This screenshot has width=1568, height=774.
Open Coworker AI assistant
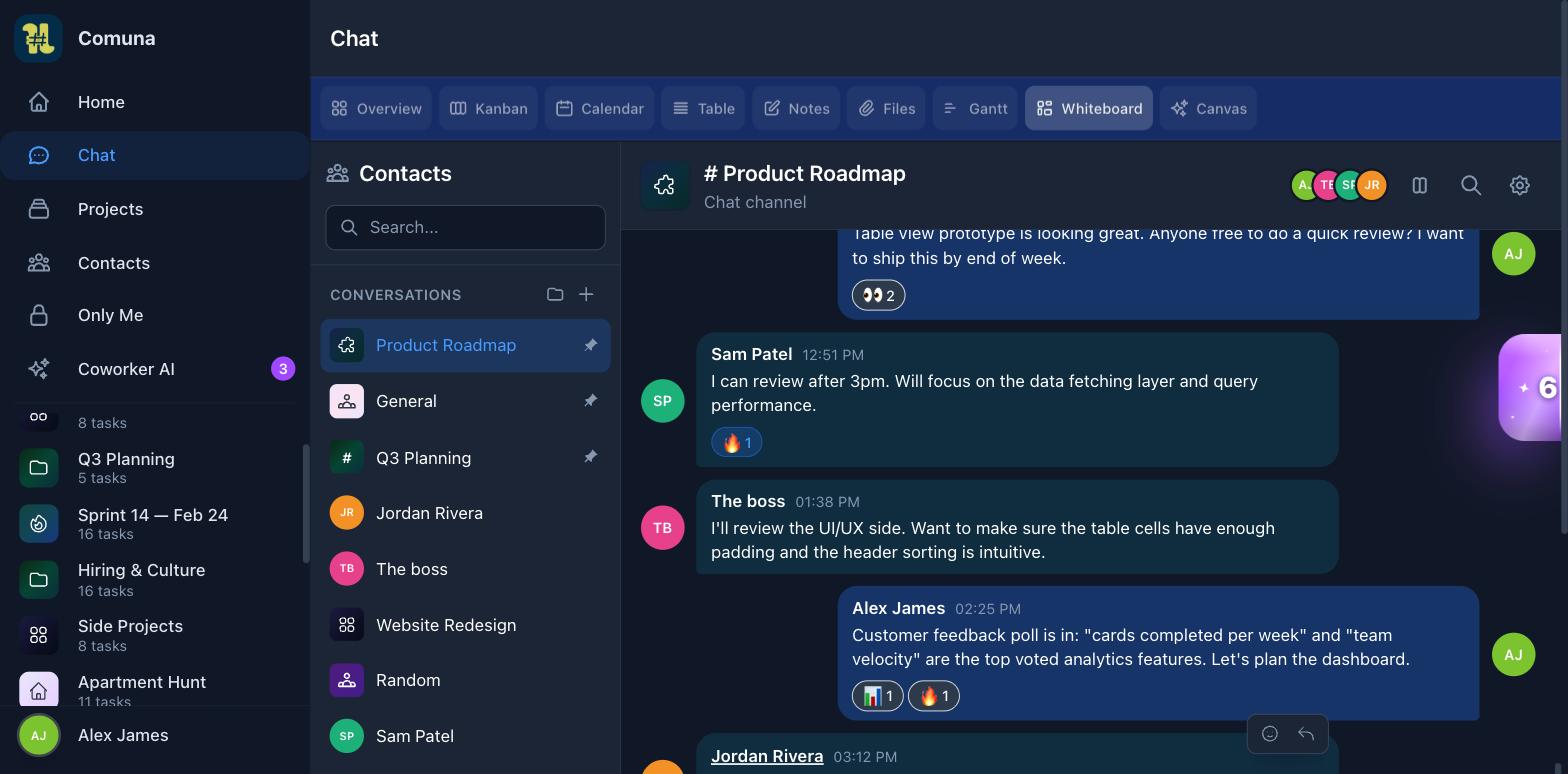(155, 369)
